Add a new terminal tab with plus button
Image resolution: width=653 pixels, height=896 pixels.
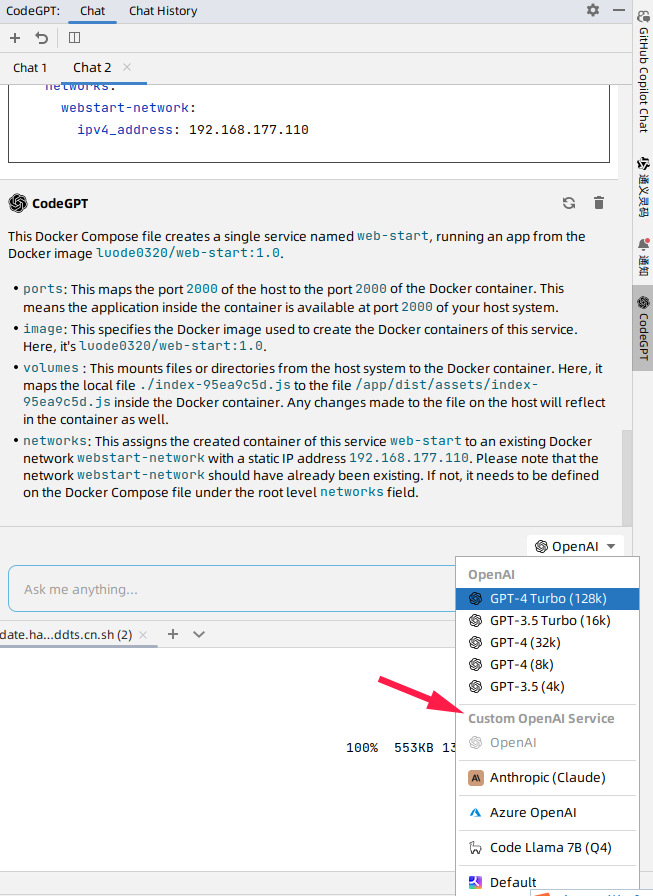point(172,634)
